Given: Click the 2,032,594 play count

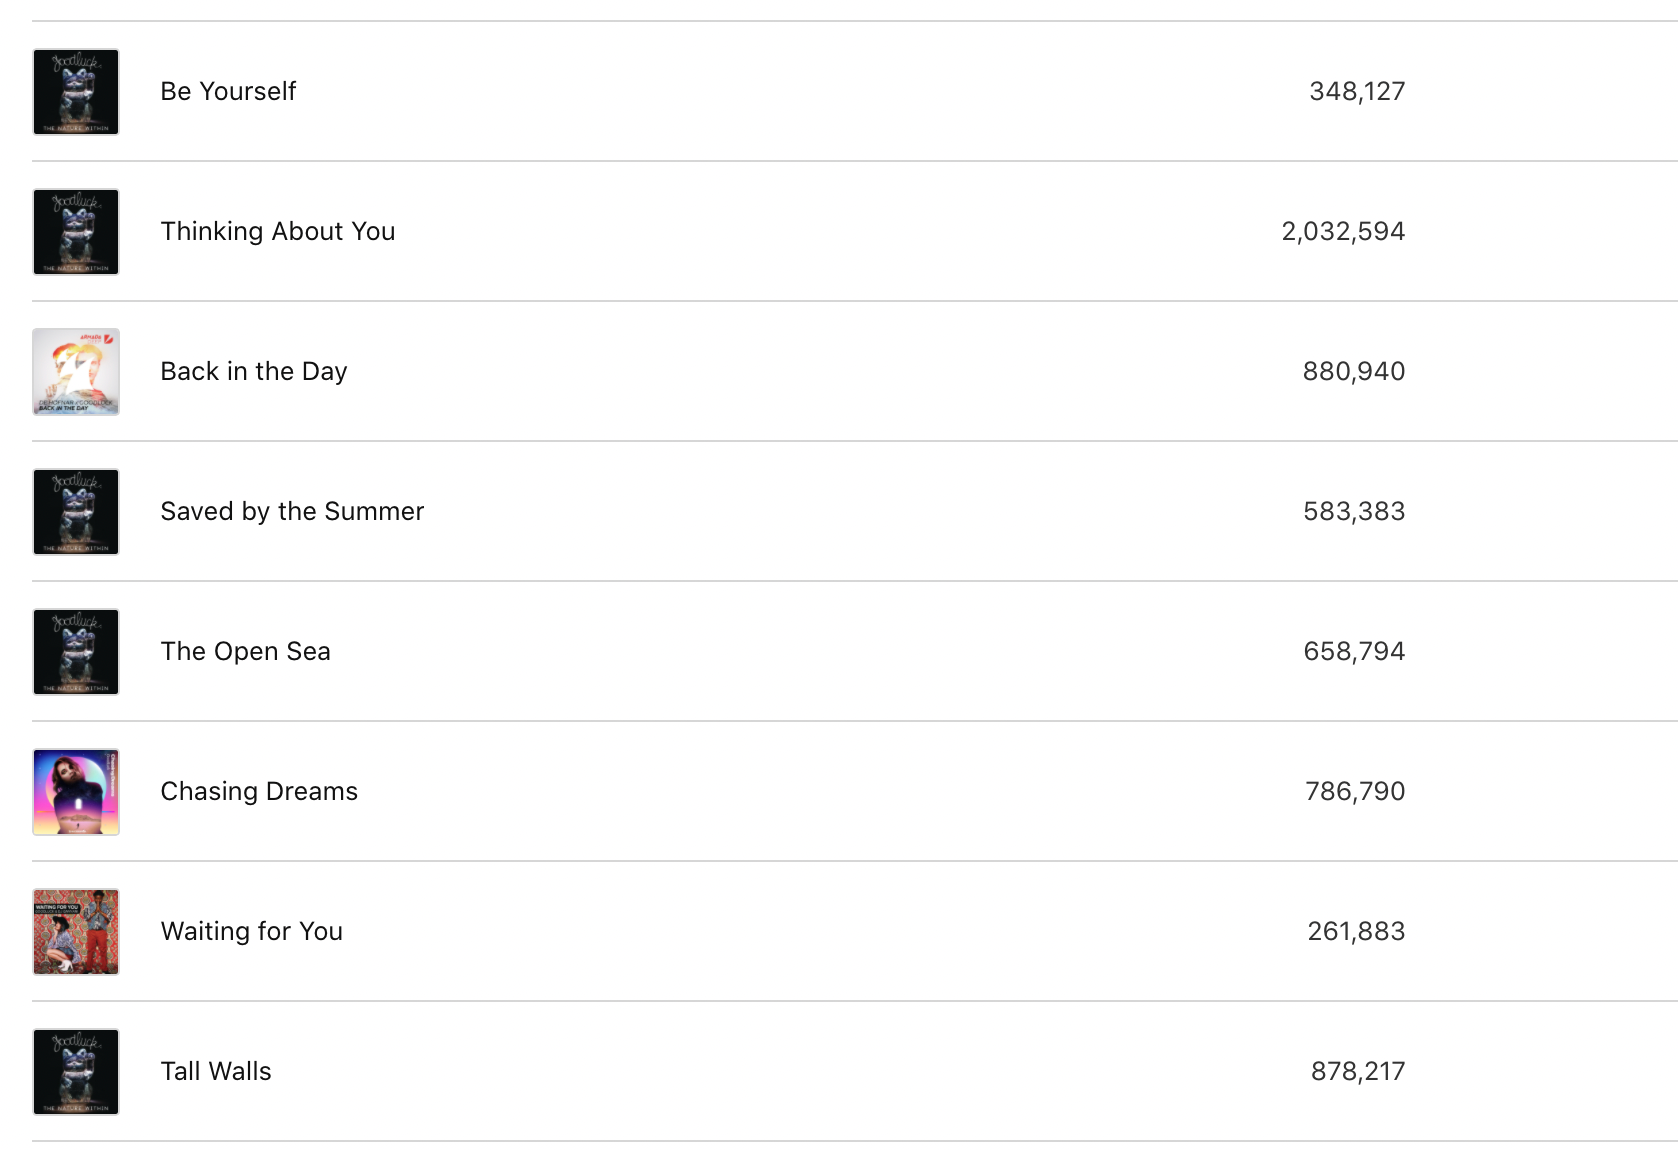Looking at the screenshot, I should point(1343,232).
